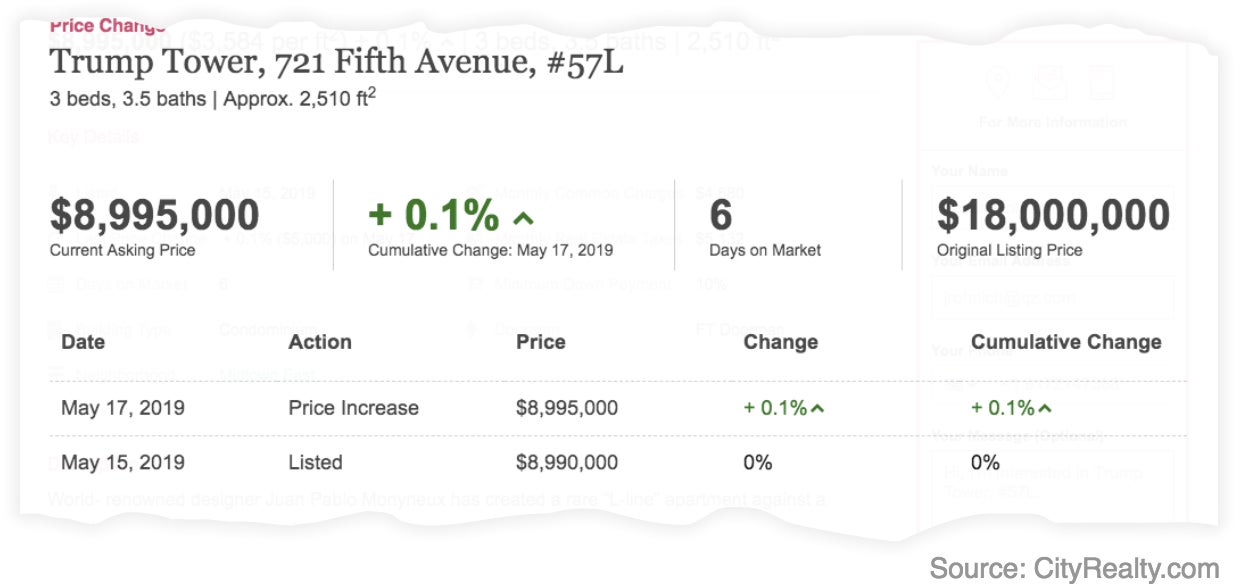
Task: Select the Cumulative Change column header
Action: pos(1066,342)
